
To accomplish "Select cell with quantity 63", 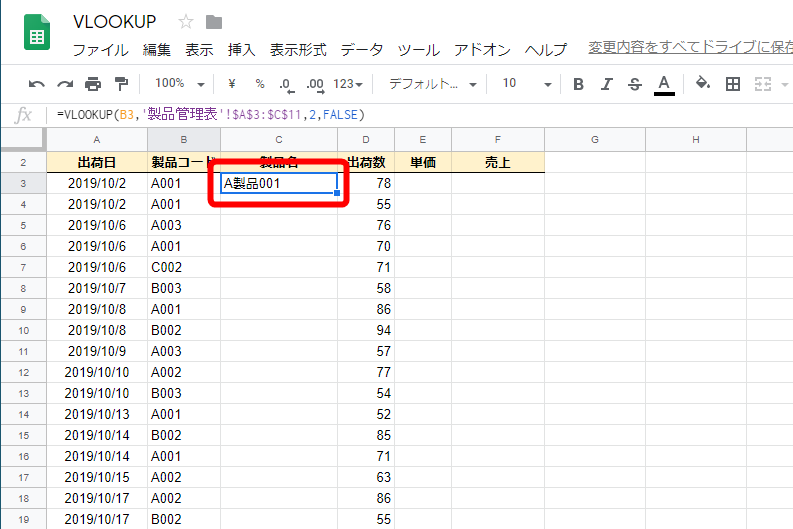I will [x=366, y=477].
